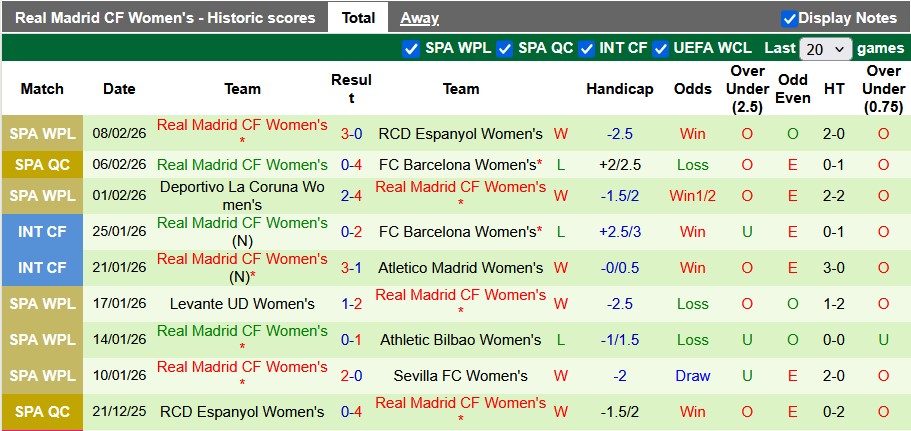Switch to the Total tab
The image size is (911, 431).
(358, 17)
